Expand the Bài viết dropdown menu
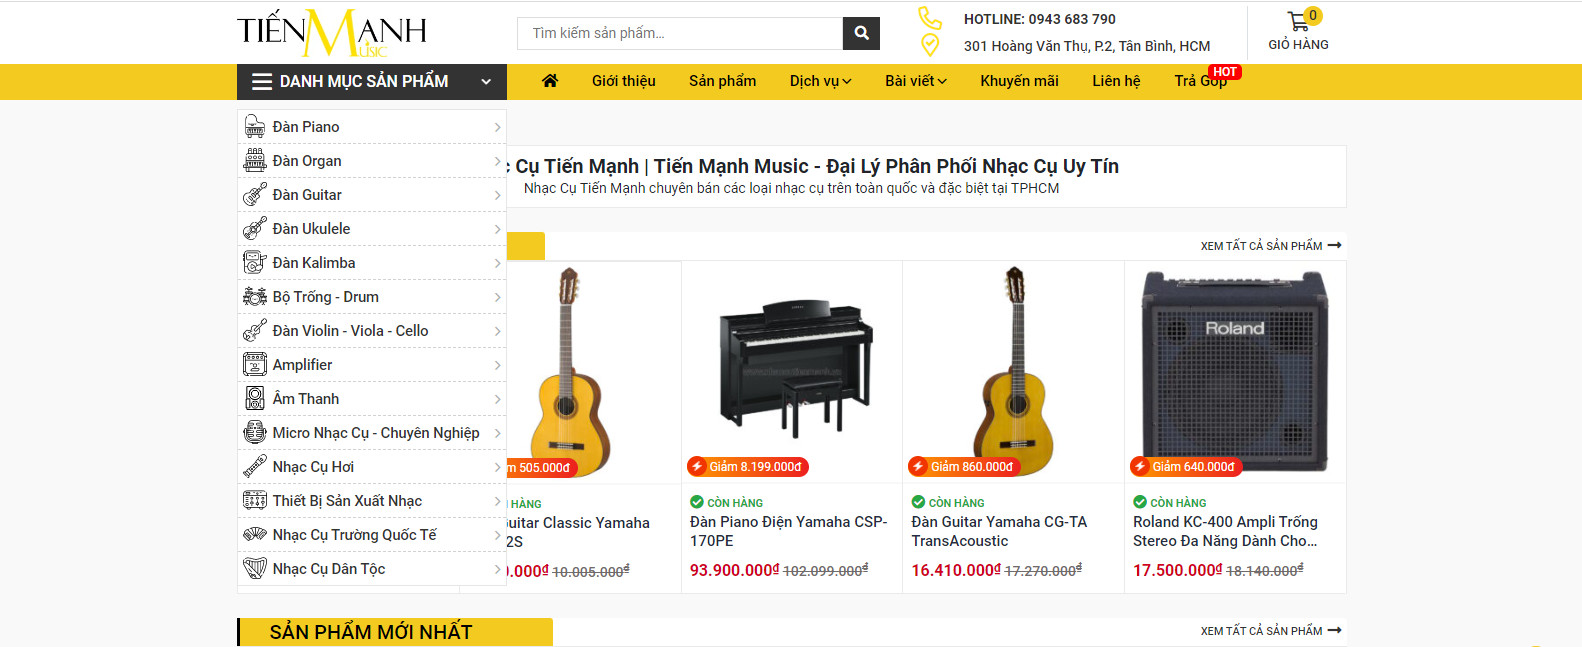The width and height of the screenshot is (1582, 647). click(915, 81)
